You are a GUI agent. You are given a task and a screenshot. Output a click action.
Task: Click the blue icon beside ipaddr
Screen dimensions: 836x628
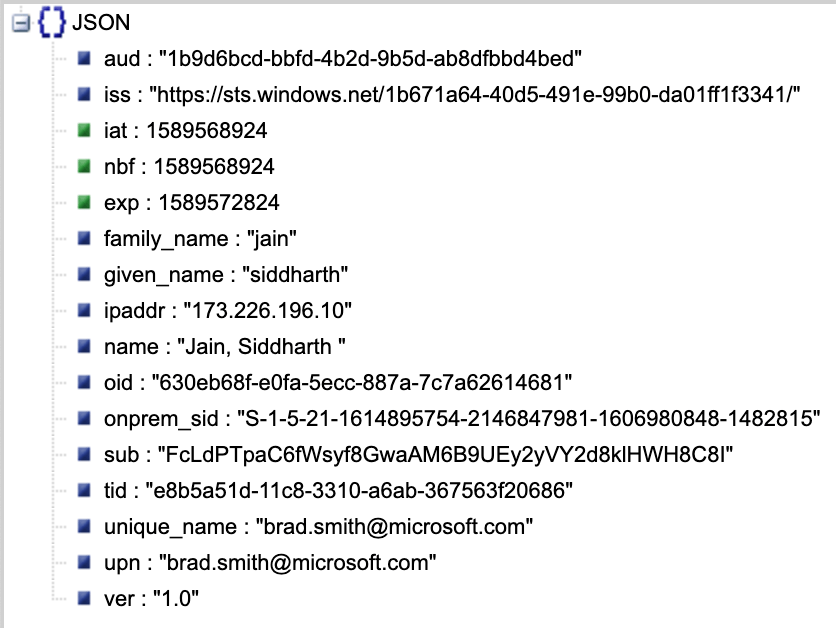(x=84, y=311)
